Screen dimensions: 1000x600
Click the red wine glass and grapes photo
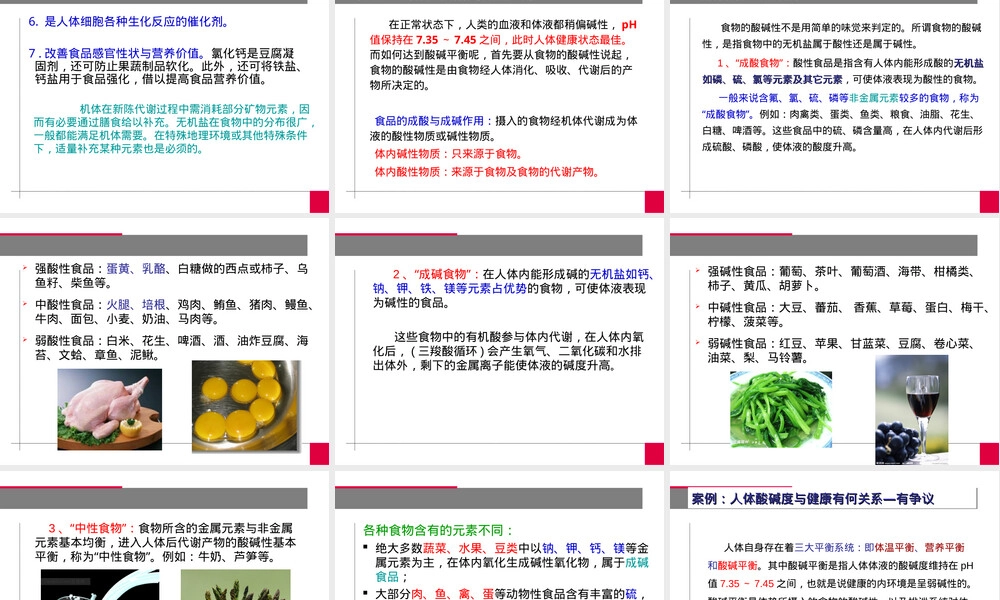coord(911,409)
